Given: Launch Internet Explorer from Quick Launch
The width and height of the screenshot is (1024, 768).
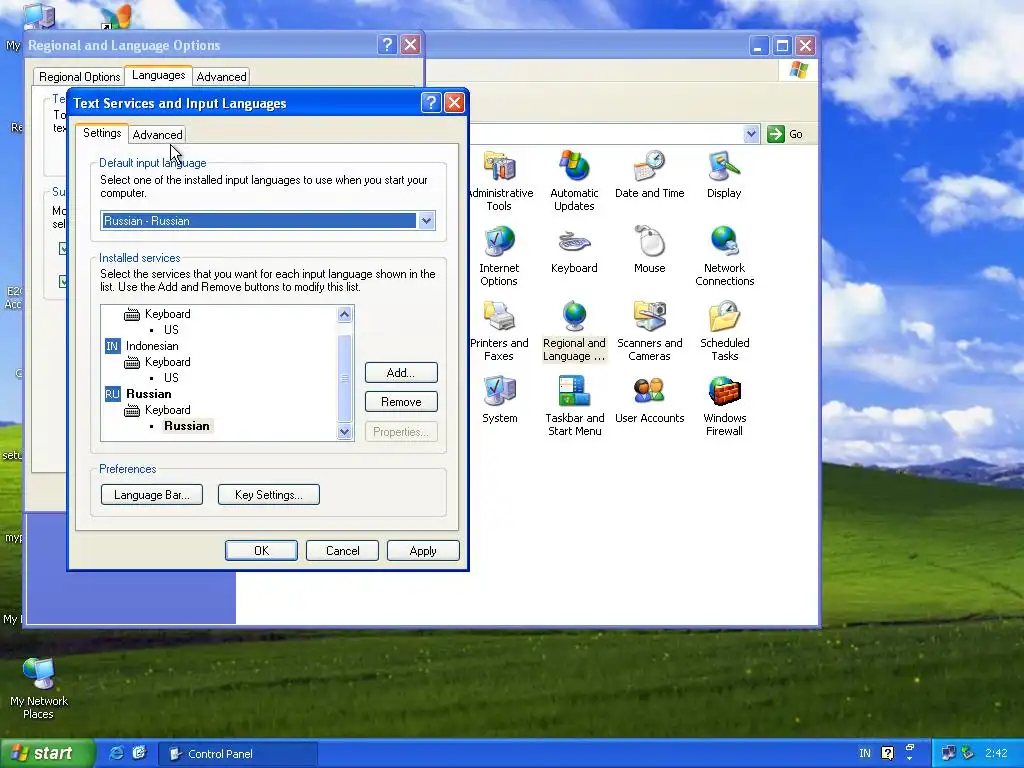Looking at the screenshot, I should 117,753.
